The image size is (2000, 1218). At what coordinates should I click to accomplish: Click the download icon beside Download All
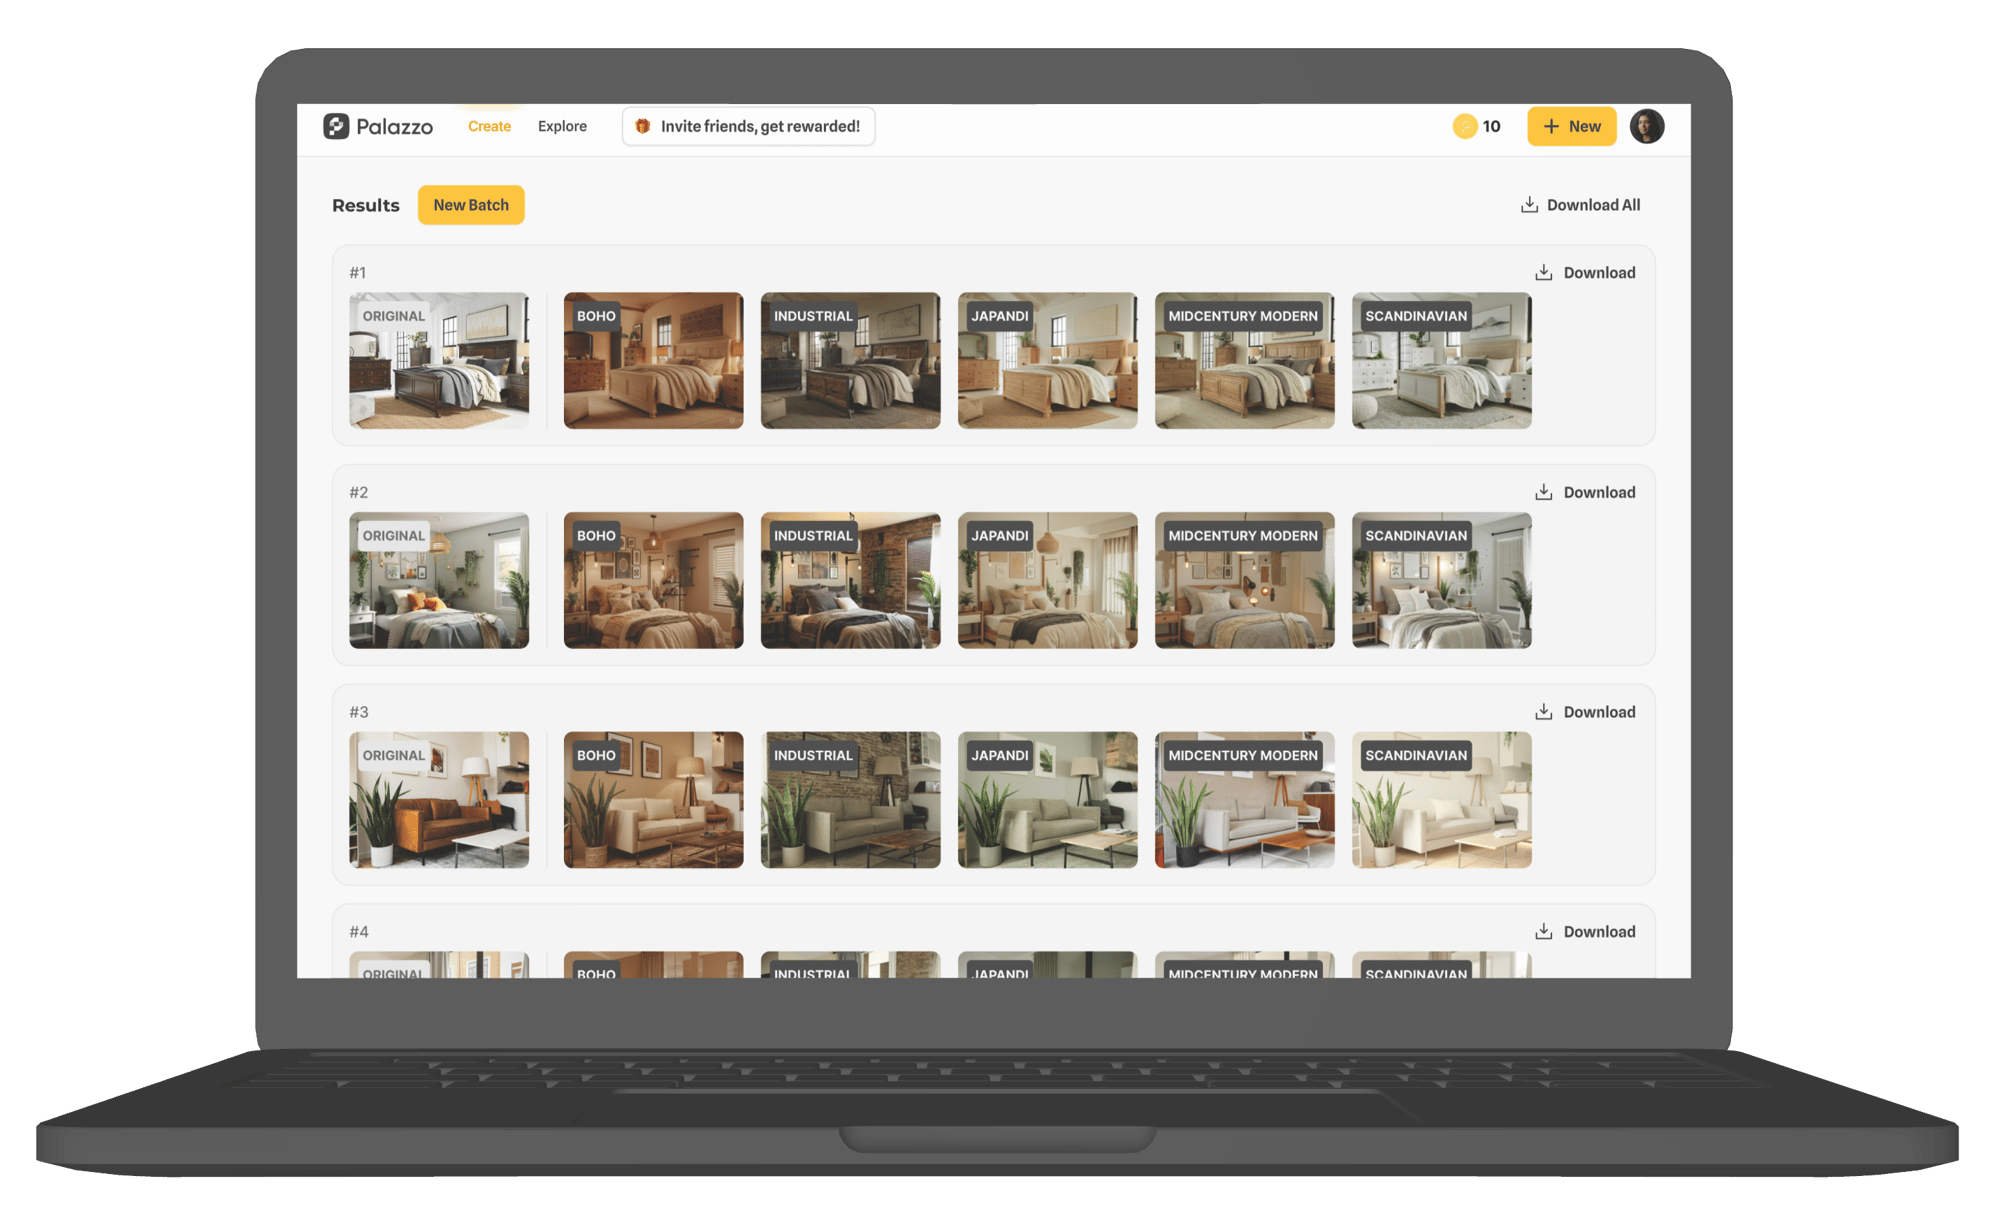(1529, 204)
